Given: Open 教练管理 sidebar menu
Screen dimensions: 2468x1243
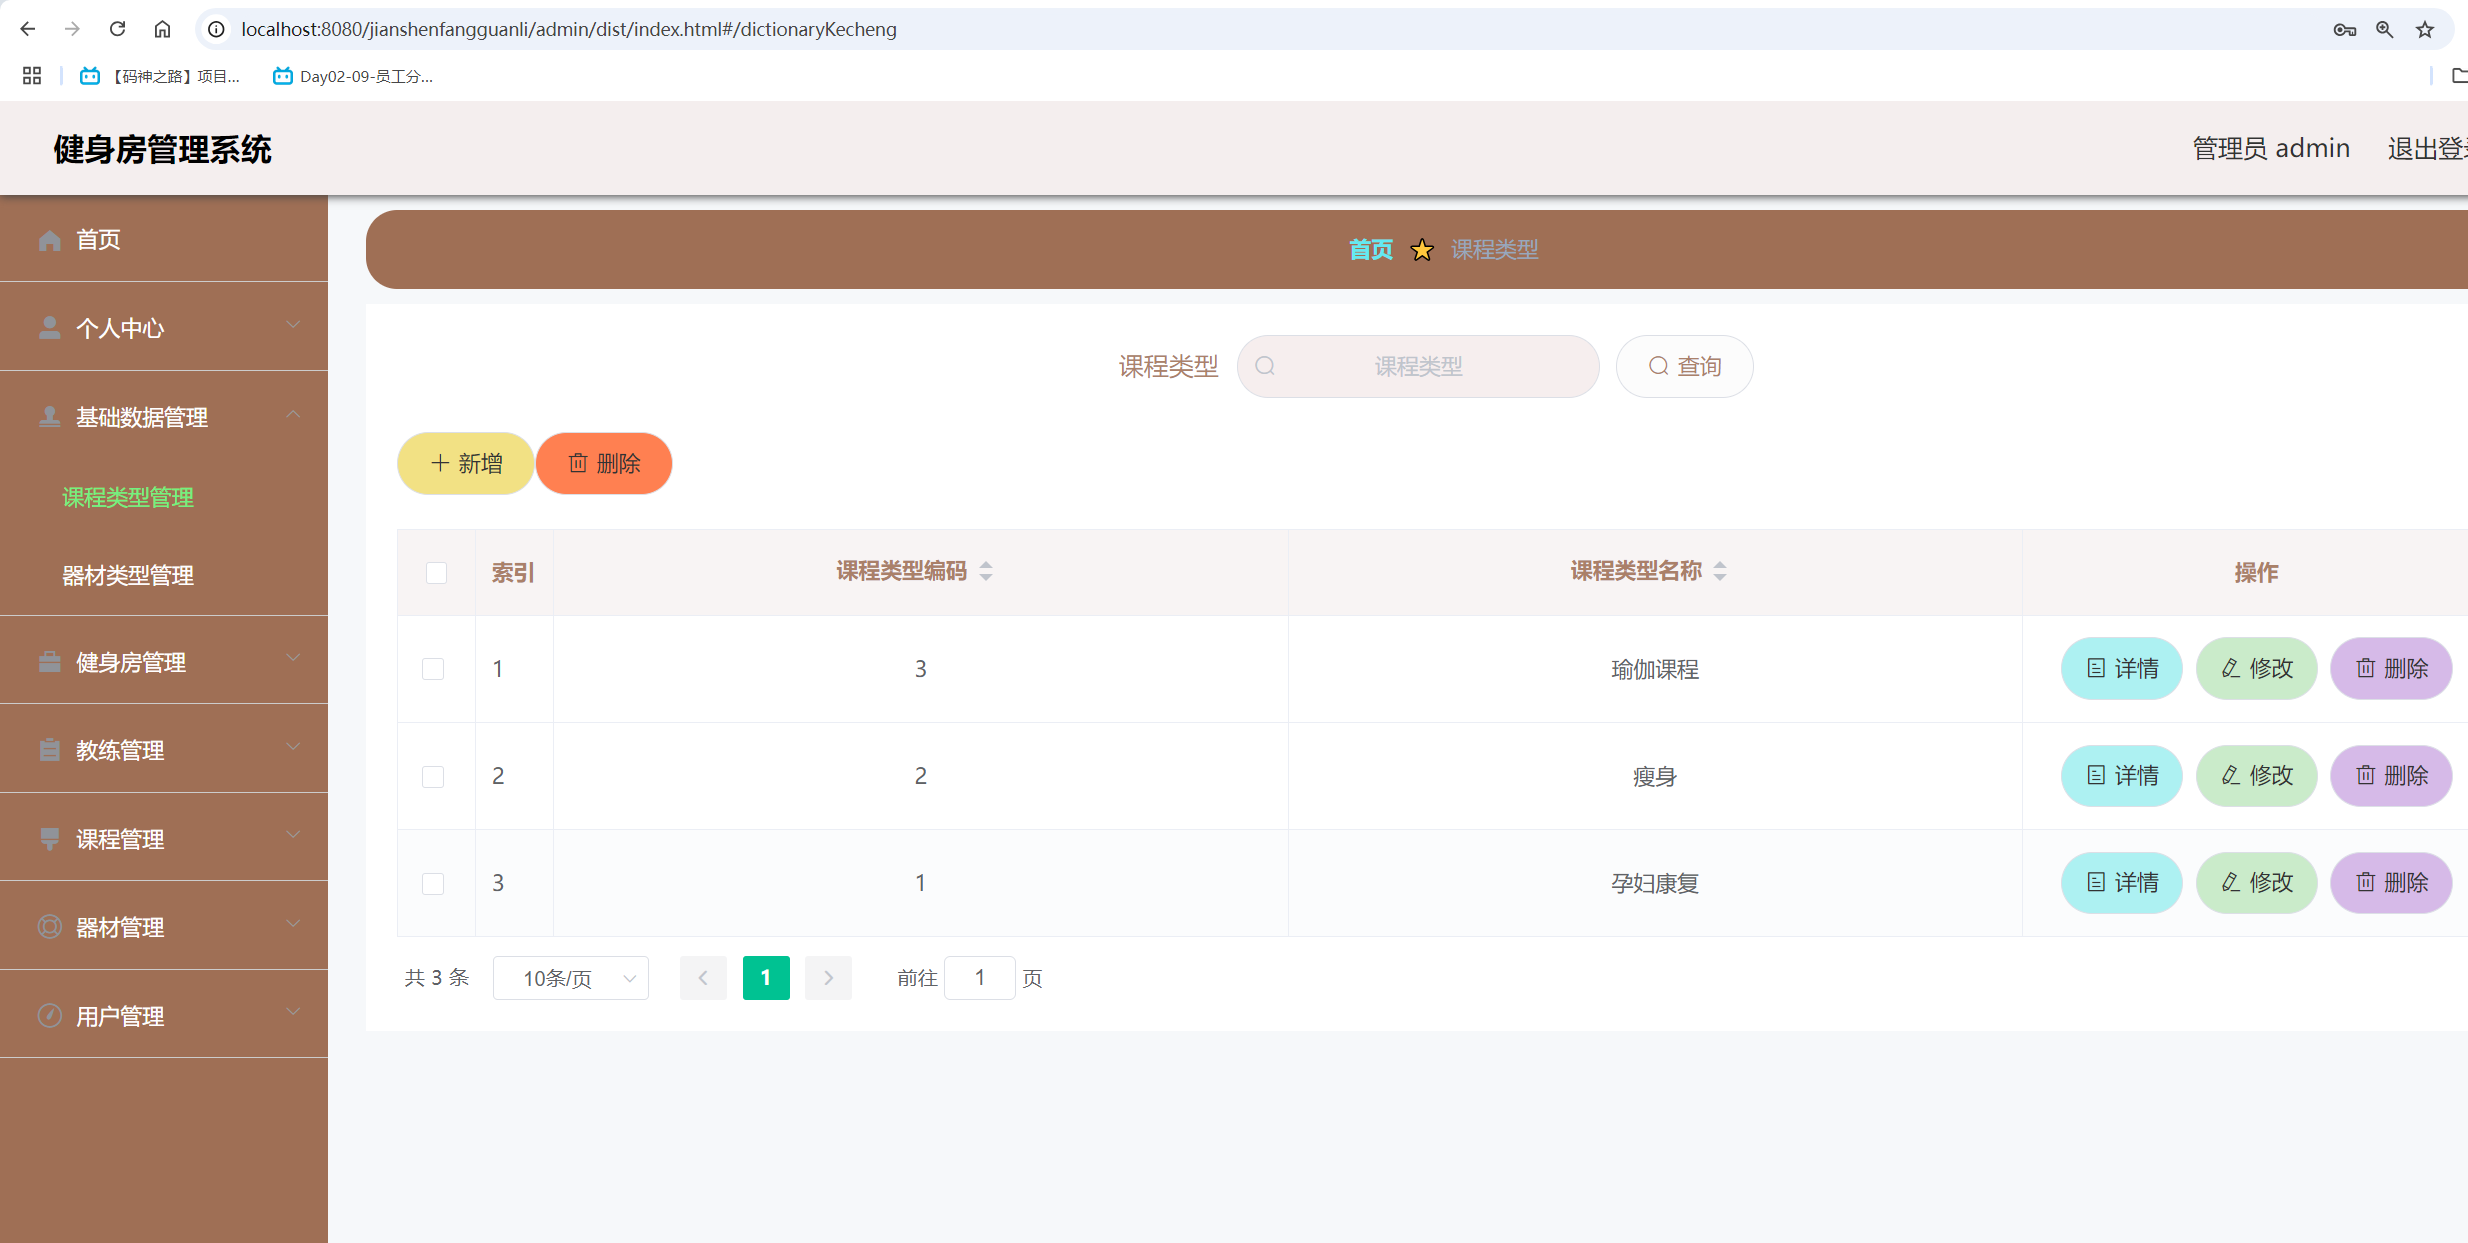Looking at the screenshot, I should [164, 750].
